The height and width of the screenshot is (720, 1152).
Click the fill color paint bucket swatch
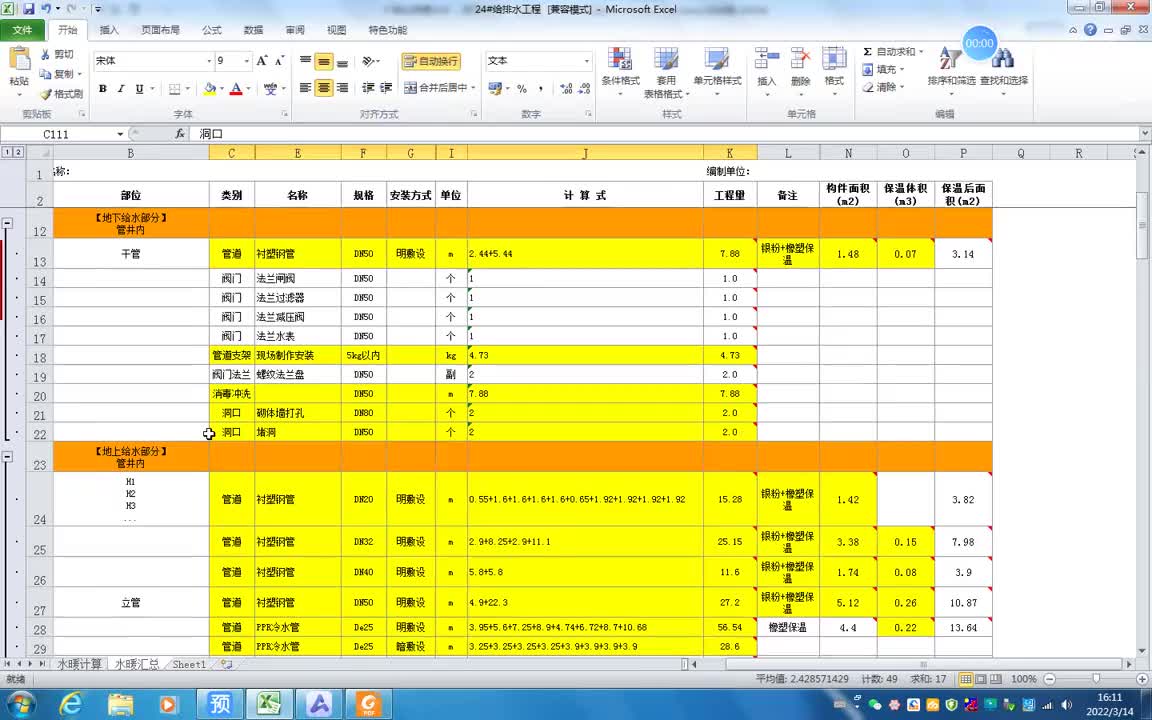pyautogui.click(x=209, y=89)
